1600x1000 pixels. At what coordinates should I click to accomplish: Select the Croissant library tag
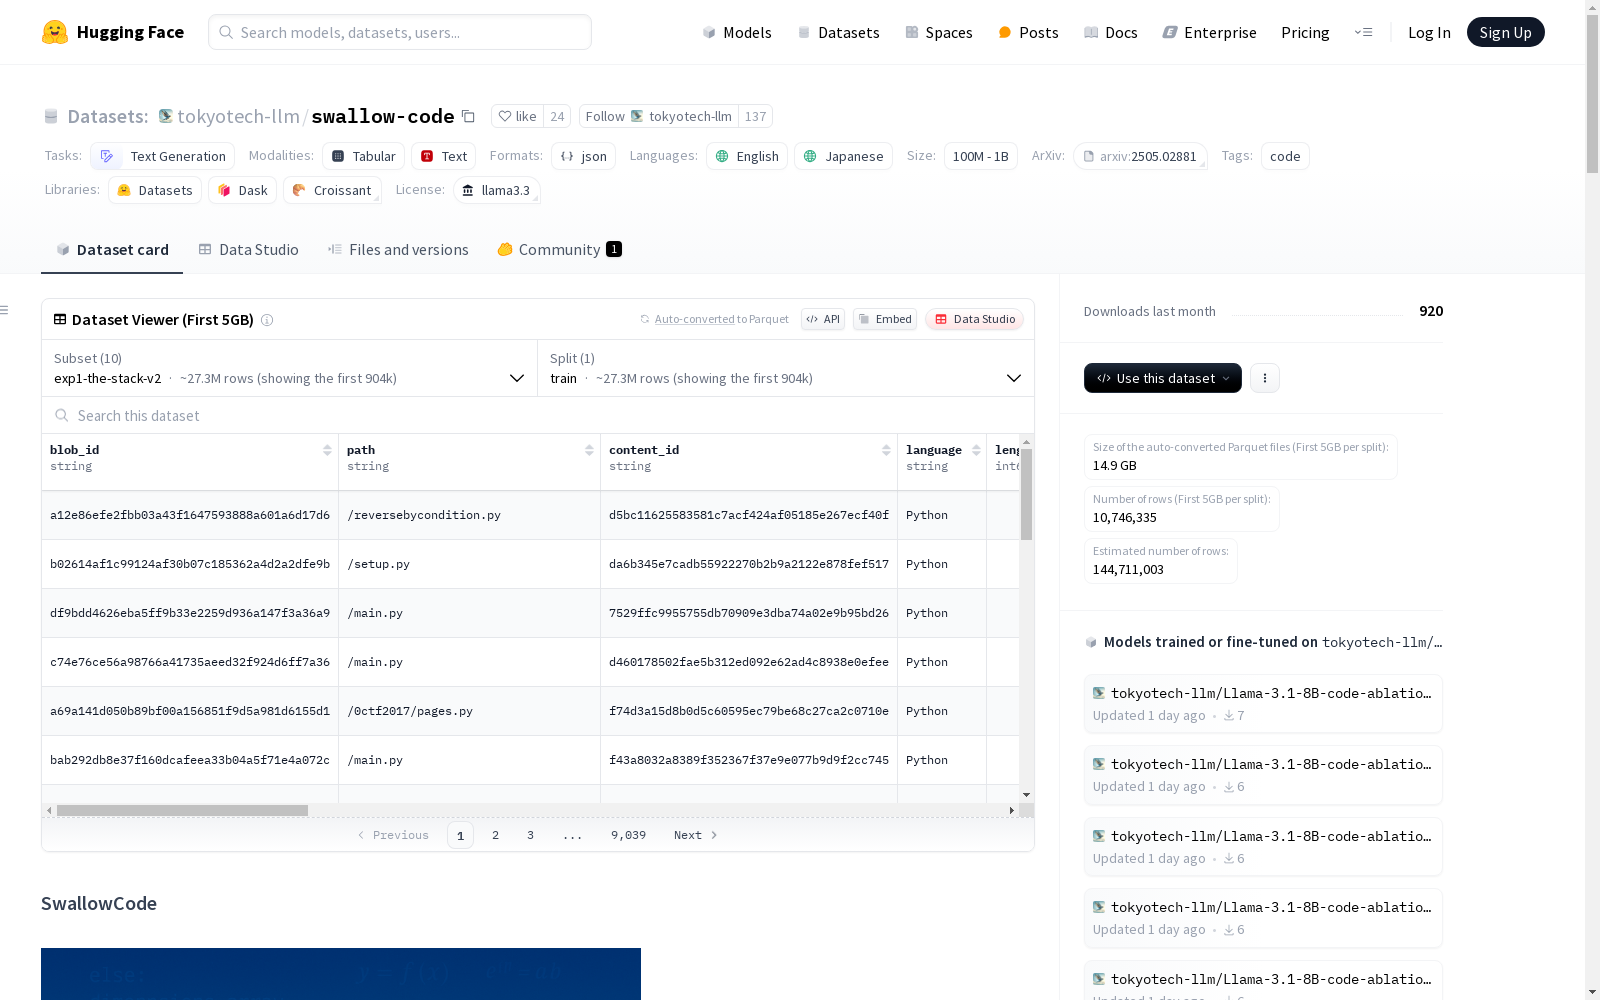click(x=332, y=190)
